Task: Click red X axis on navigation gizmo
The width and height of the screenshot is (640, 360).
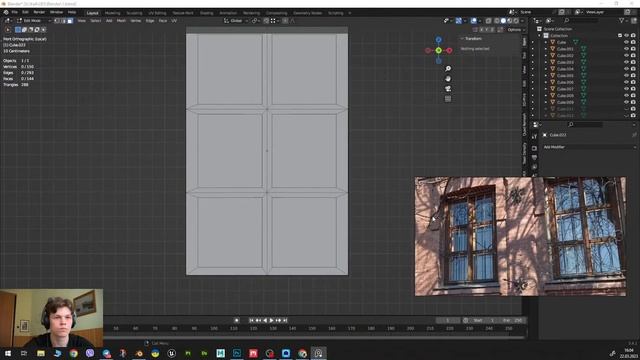Action: click(449, 51)
